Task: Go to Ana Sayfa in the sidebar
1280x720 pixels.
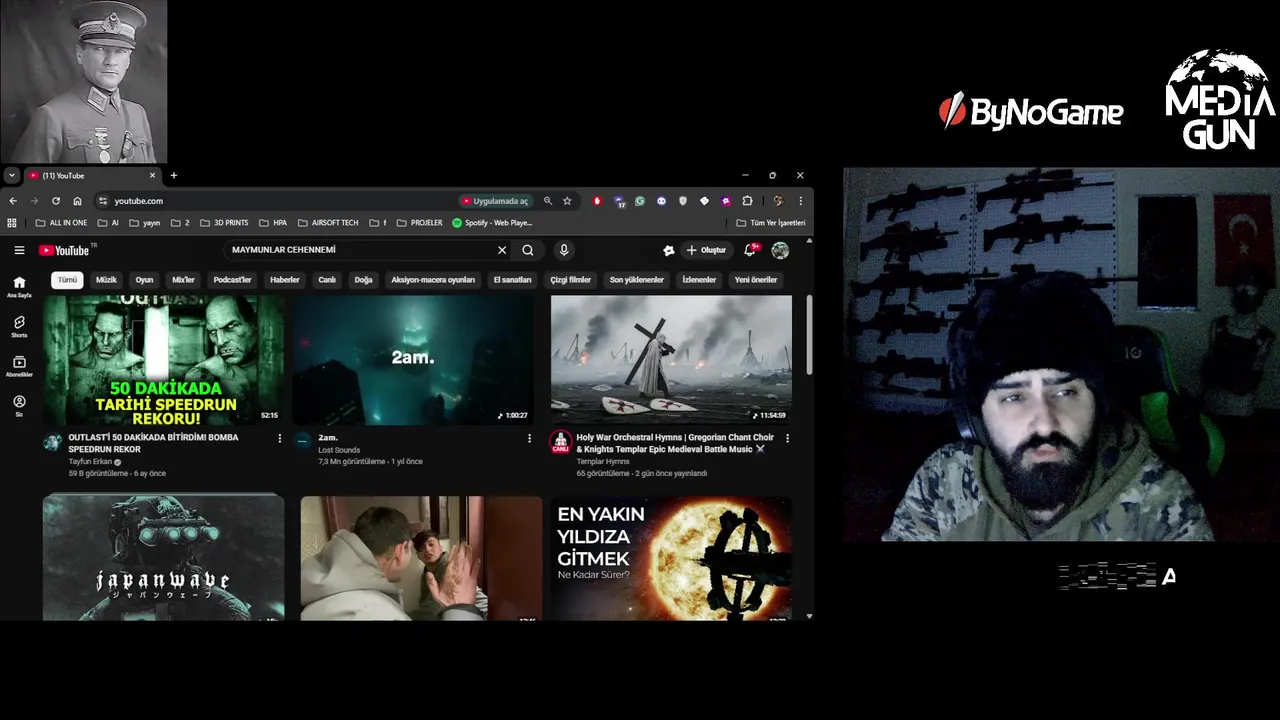Action: [x=19, y=287]
